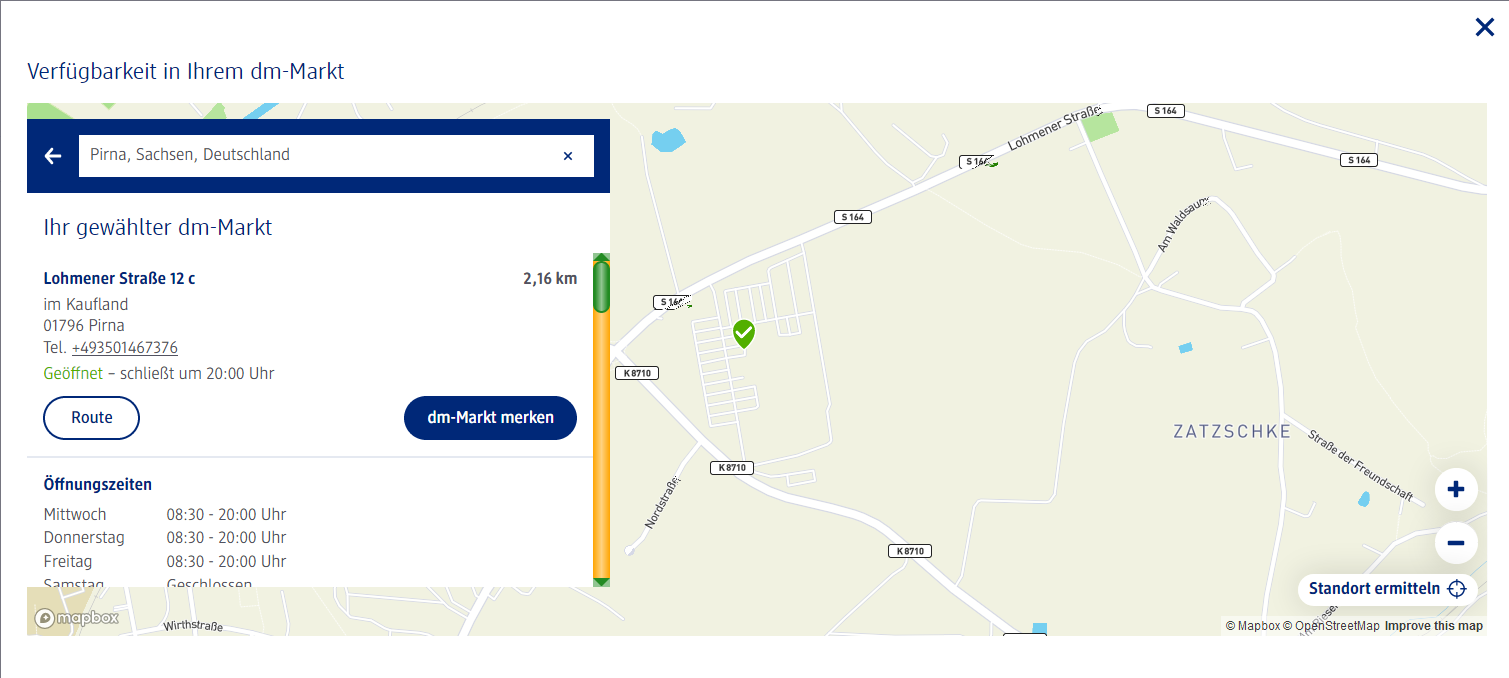Clear the Pirna location search text
This screenshot has width=1509, height=678.
568,156
